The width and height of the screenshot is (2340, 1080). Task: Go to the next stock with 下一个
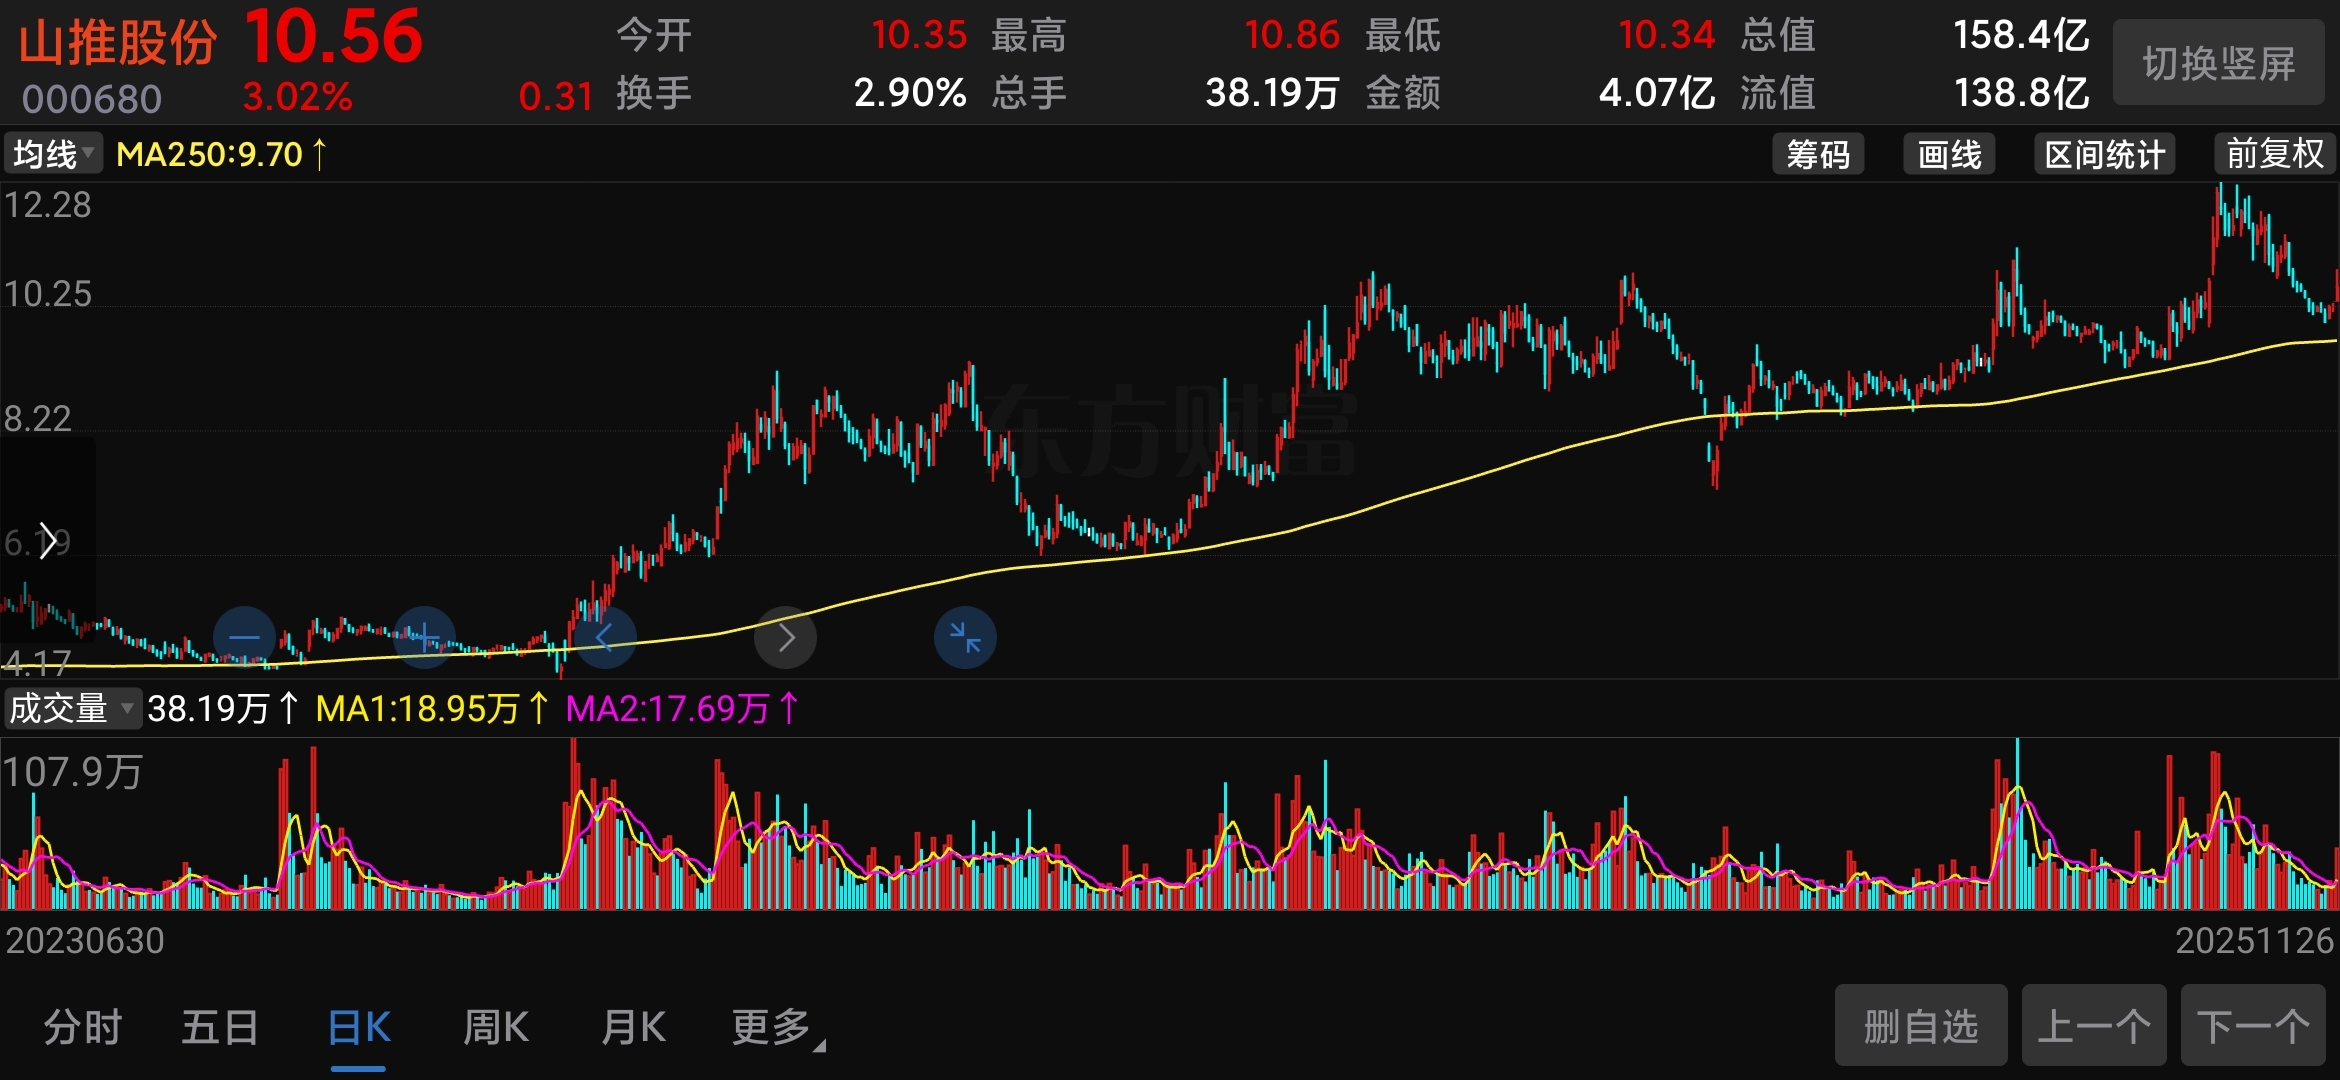(x=2252, y=1026)
